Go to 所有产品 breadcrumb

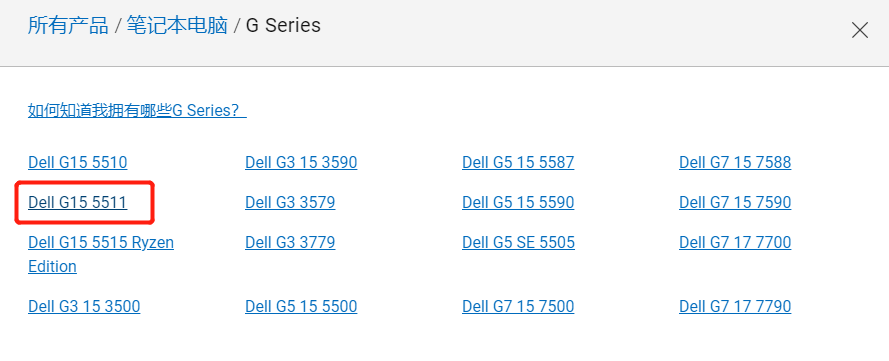click(x=68, y=26)
